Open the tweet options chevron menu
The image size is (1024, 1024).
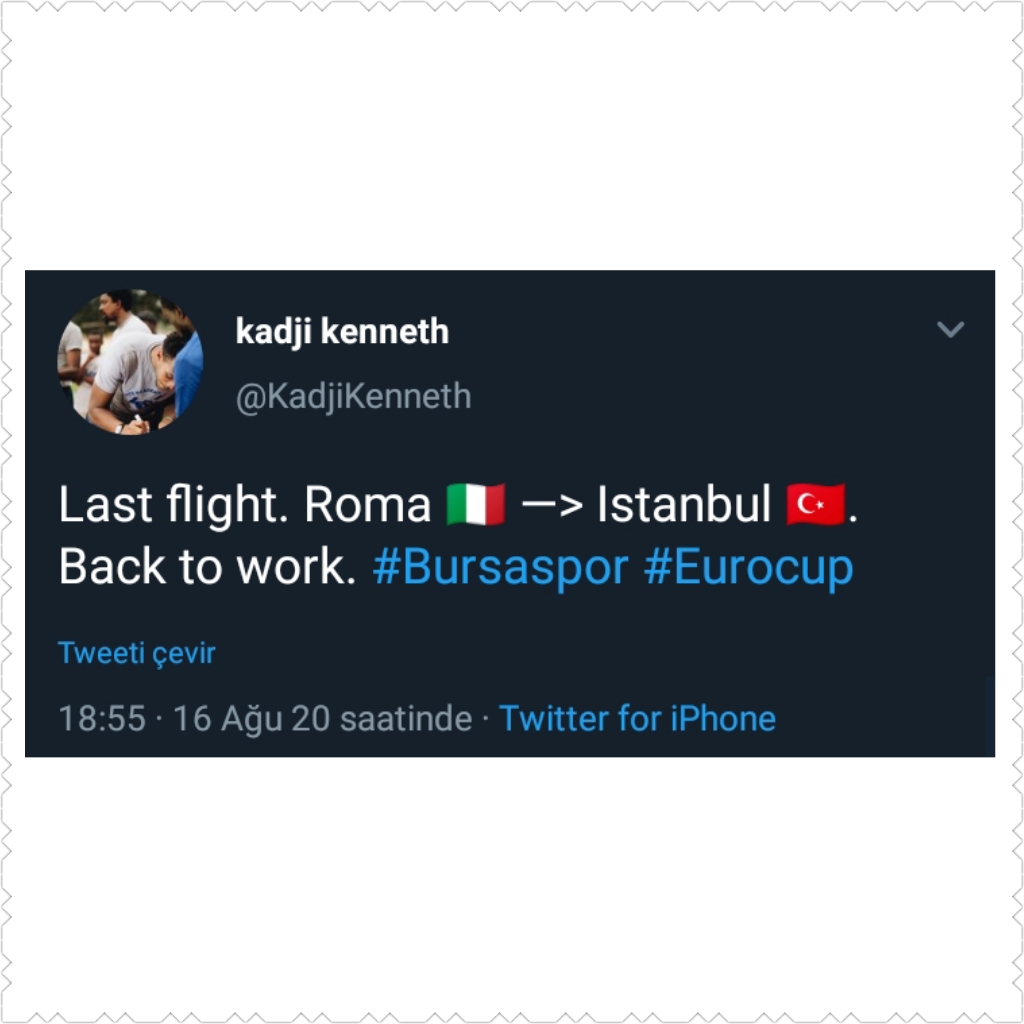pos(949,329)
